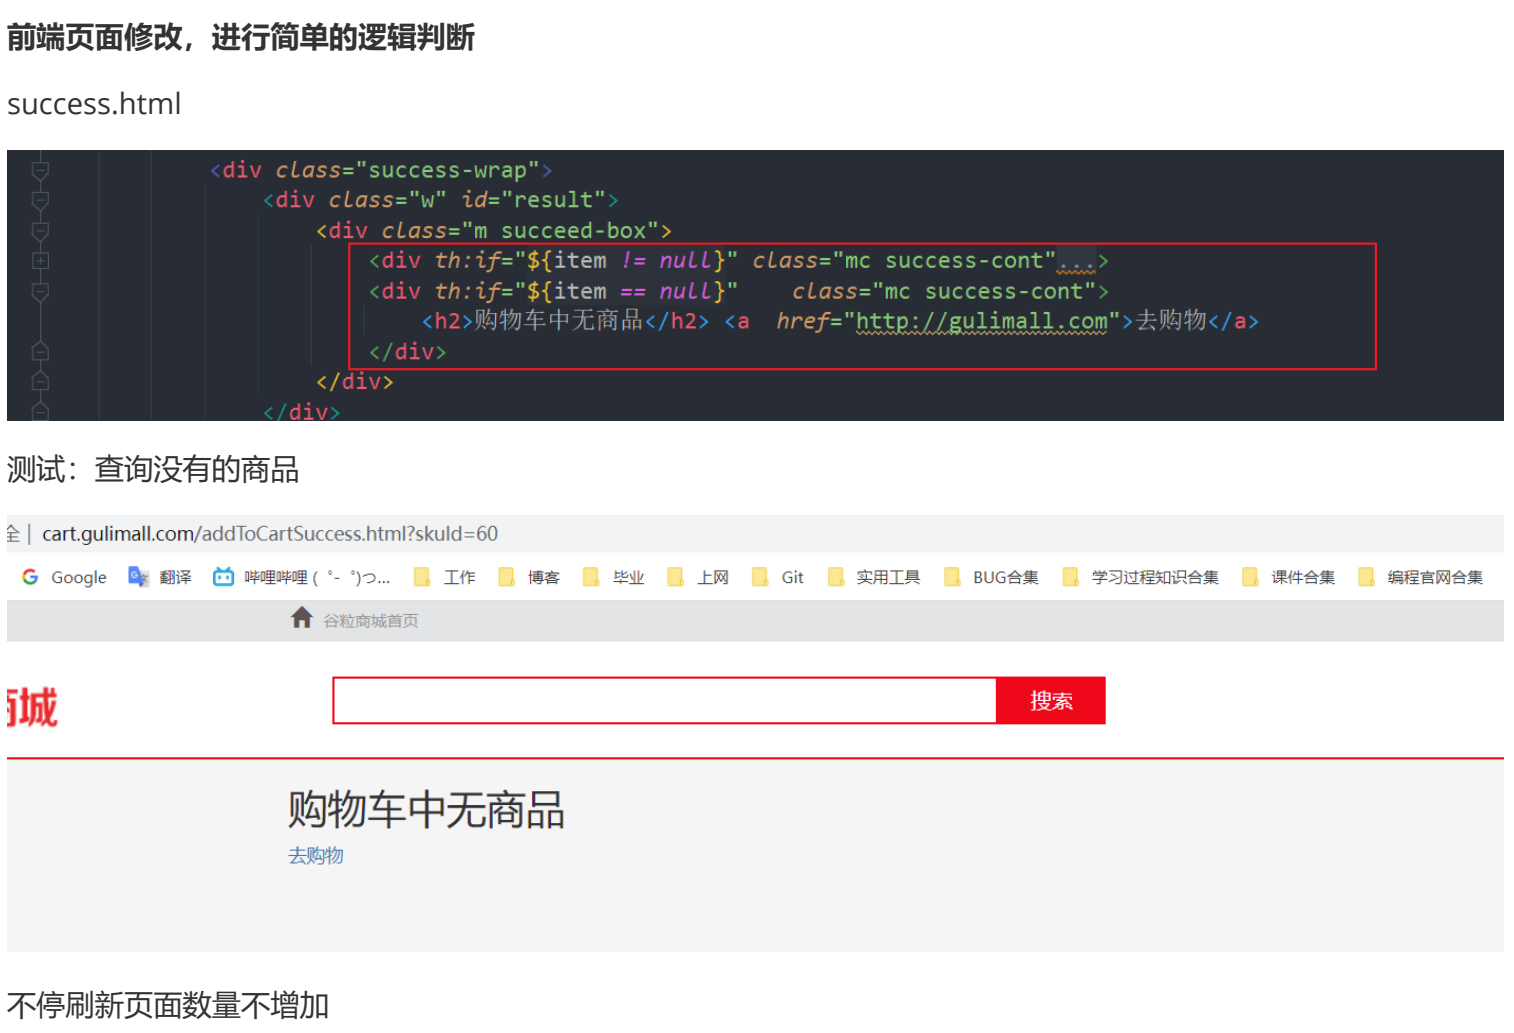
Task: Open the 谷粒商城首页 link
Action: [x=371, y=621]
